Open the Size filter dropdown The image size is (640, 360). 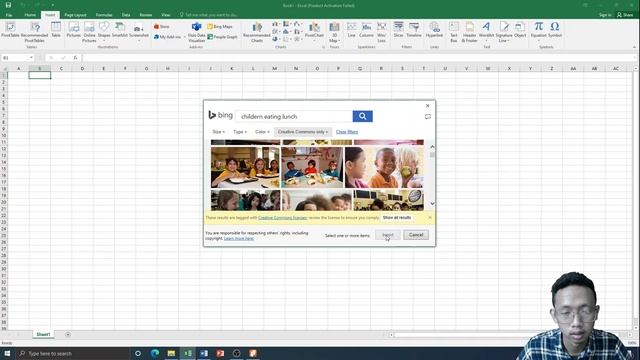click(x=218, y=132)
